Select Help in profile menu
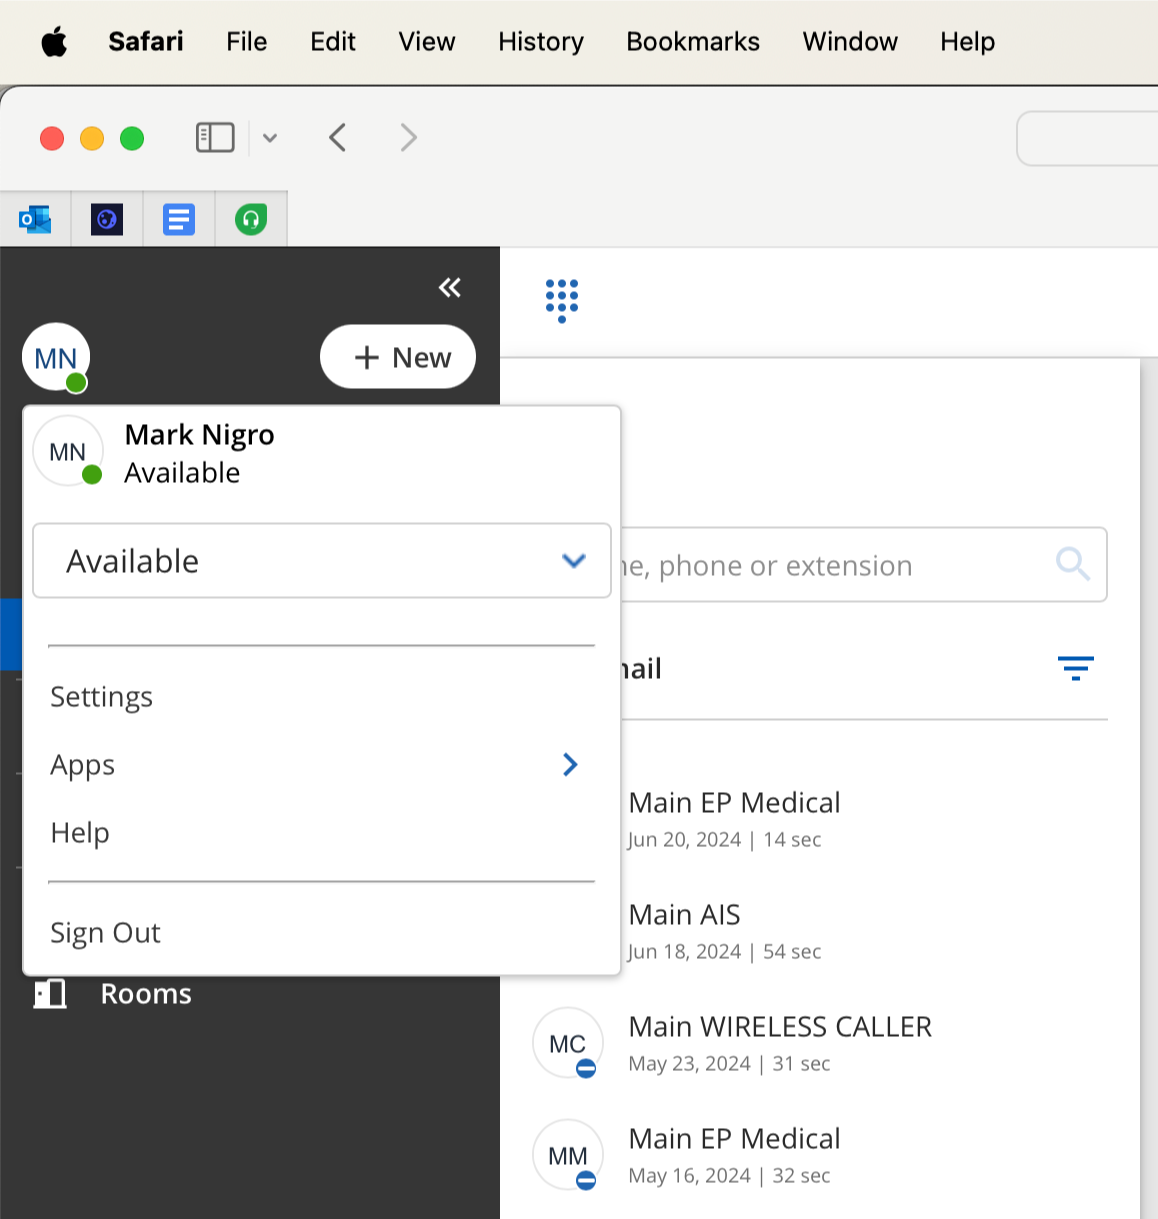Viewport: 1158px width, 1219px height. (80, 833)
